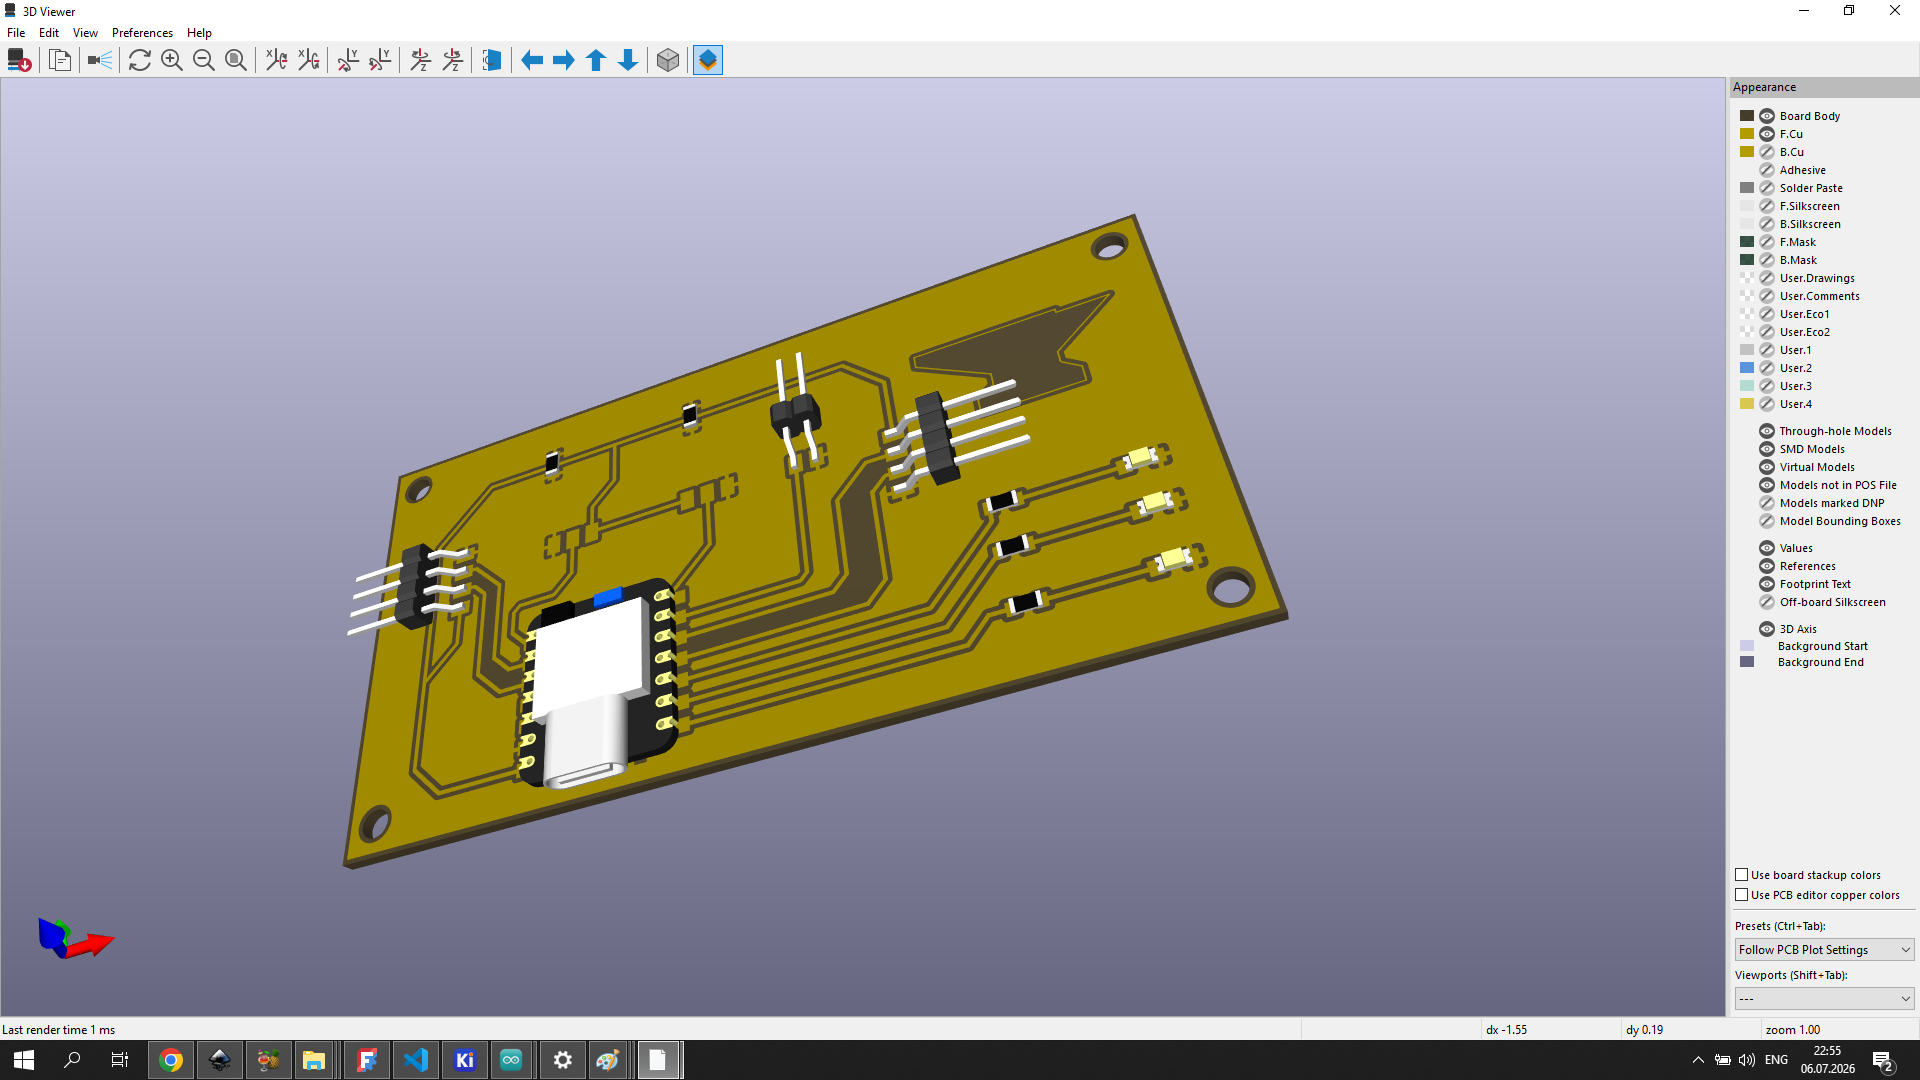The width and height of the screenshot is (1920, 1080).
Task: Move the board right with the arrow
Action: coord(564,60)
